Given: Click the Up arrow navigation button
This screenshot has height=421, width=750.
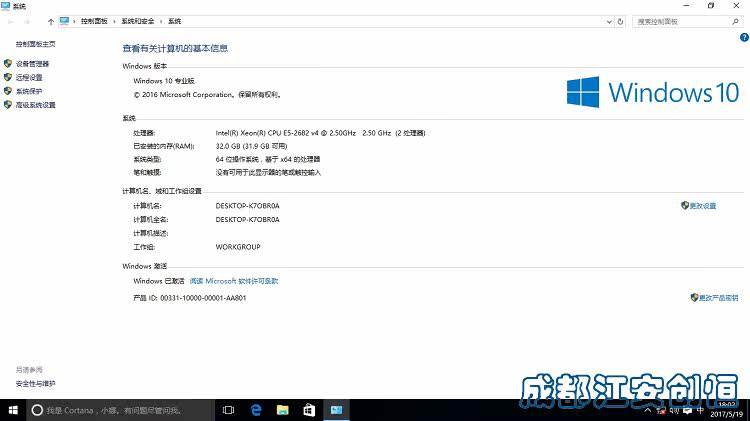Looking at the screenshot, I should click(x=51, y=22).
